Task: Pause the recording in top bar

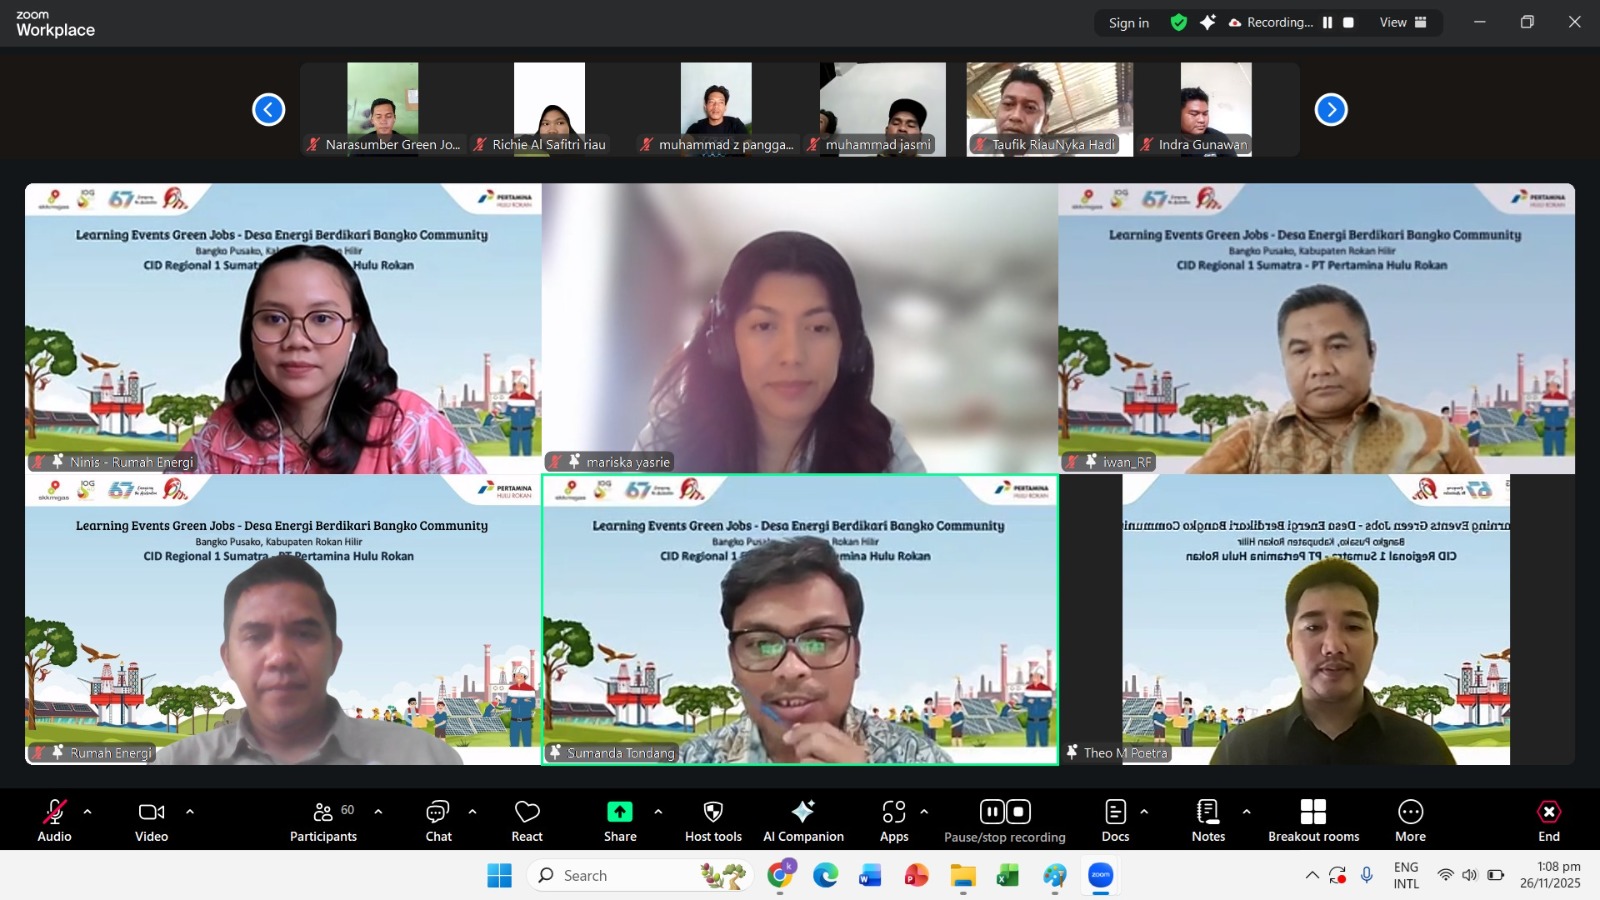Action: click(1327, 23)
